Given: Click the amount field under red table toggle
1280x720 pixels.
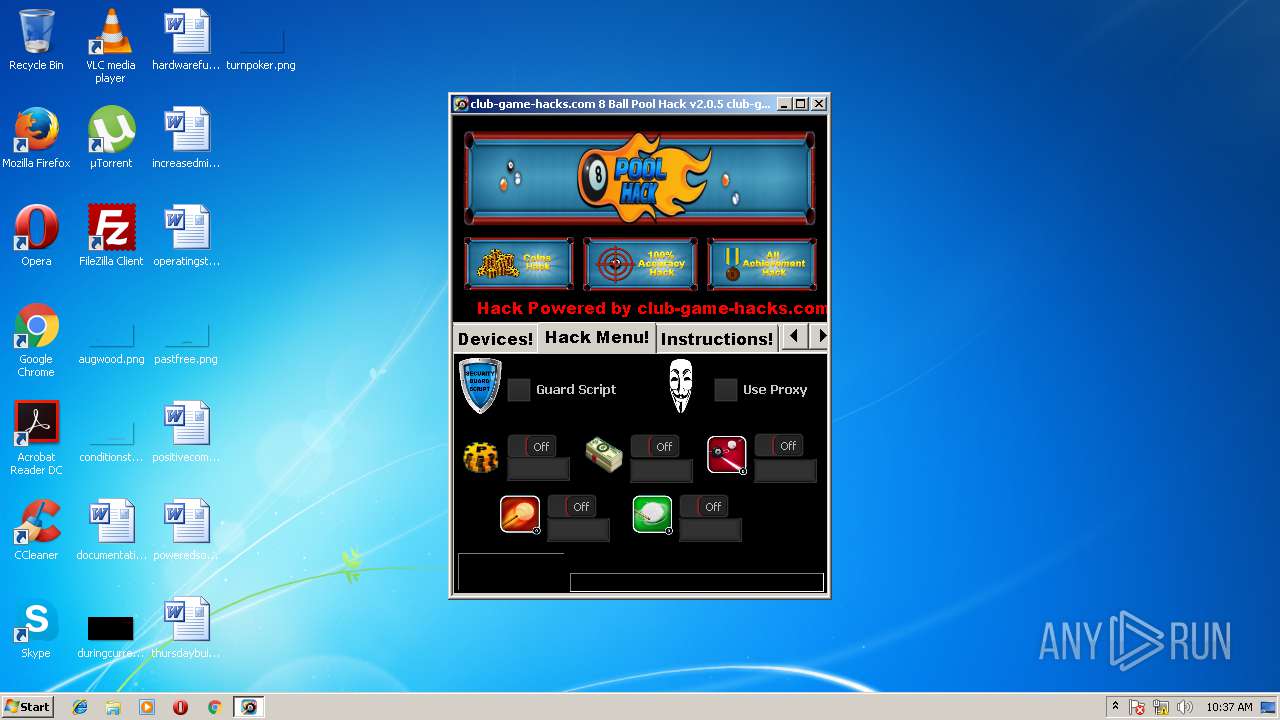Looking at the screenshot, I should (x=786, y=470).
